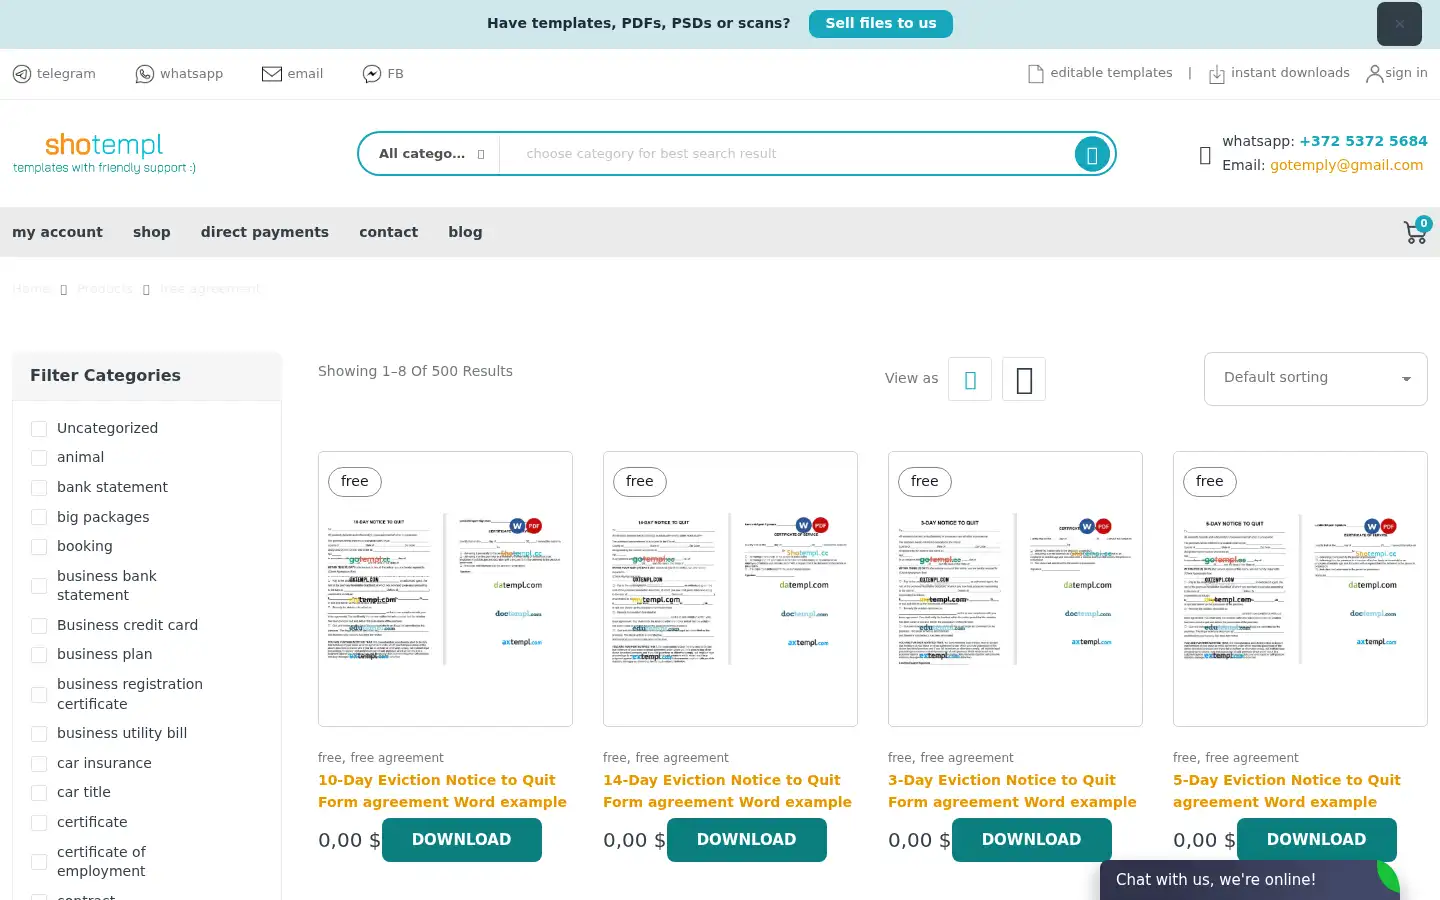This screenshot has width=1440, height=900.
Task: Open 5-Day Eviction Notice to Quit title link
Action: pyautogui.click(x=1287, y=791)
